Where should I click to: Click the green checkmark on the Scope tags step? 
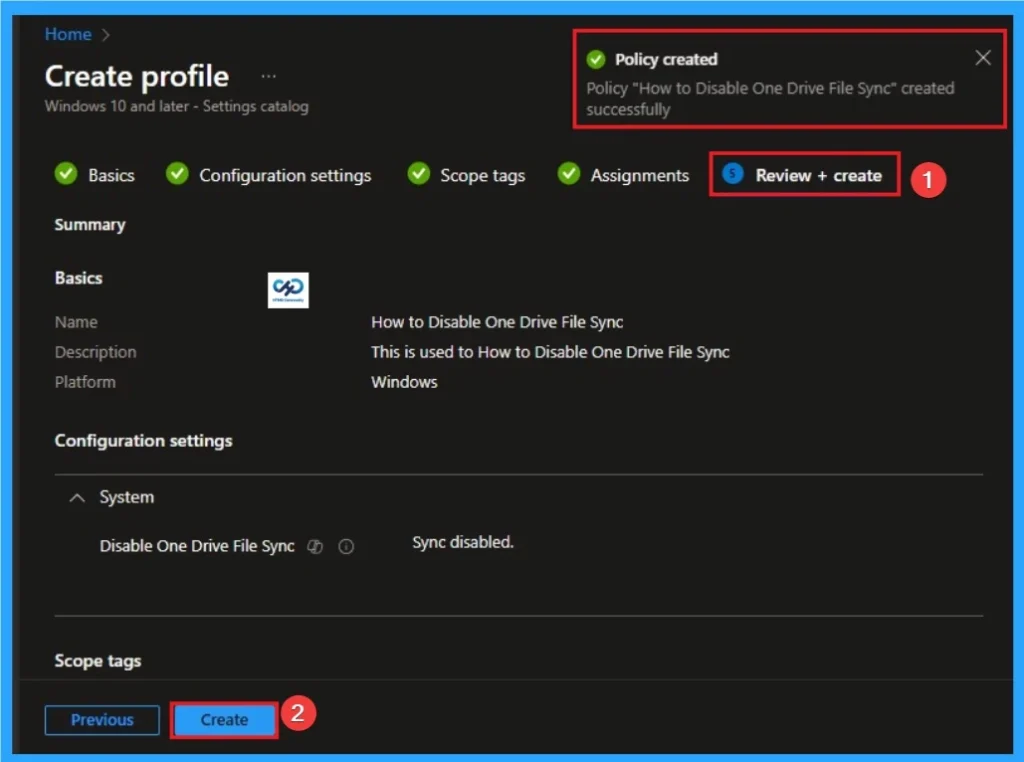(419, 174)
